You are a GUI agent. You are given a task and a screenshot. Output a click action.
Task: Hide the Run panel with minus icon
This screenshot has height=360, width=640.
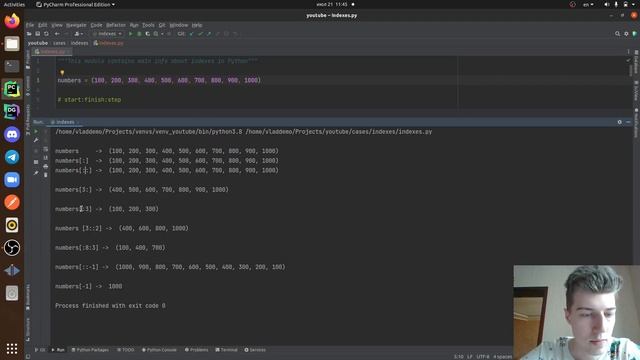628,122
